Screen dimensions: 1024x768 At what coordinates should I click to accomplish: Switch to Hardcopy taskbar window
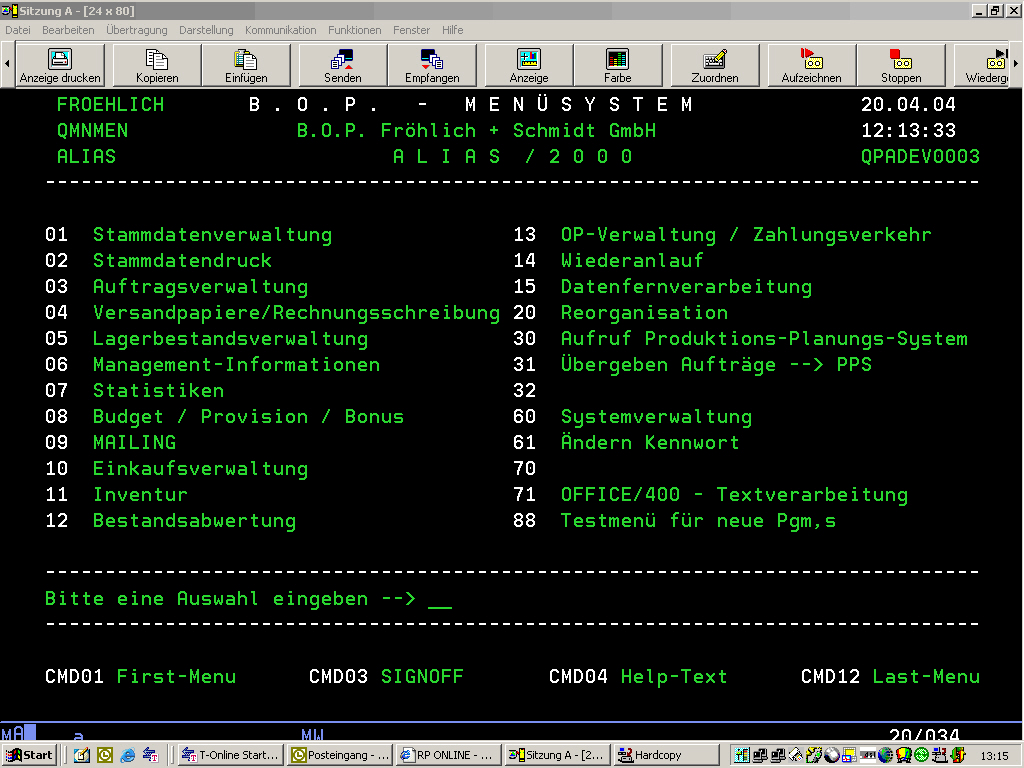(665, 755)
